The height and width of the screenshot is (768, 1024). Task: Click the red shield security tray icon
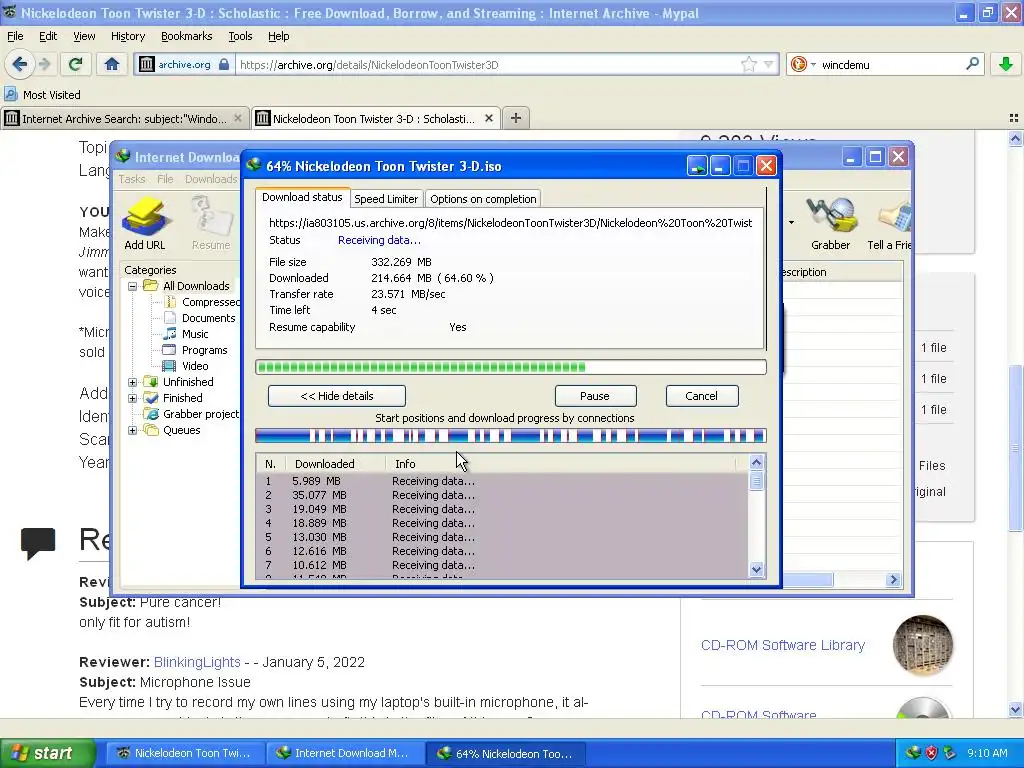[x=931, y=753]
